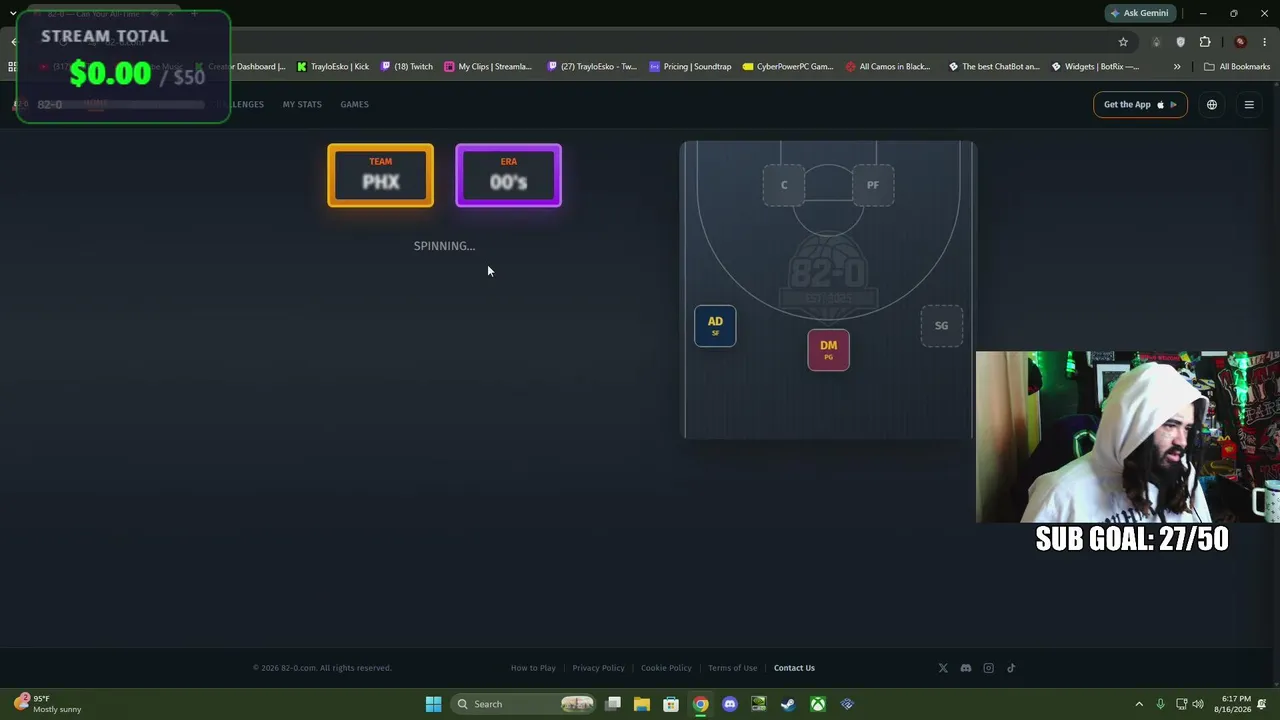
Task: Select the empty C court slot
Action: click(x=784, y=185)
